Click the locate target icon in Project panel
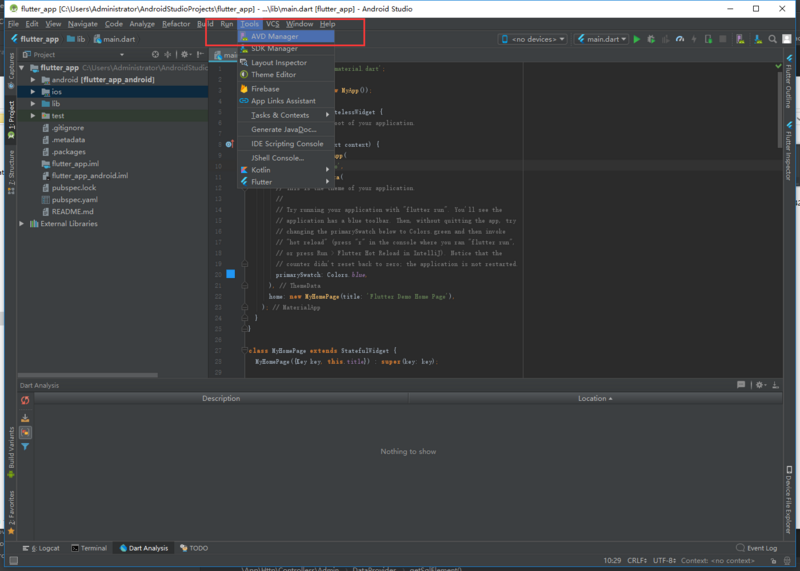This screenshot has width=800, height=571. click(x=155, y=55)
